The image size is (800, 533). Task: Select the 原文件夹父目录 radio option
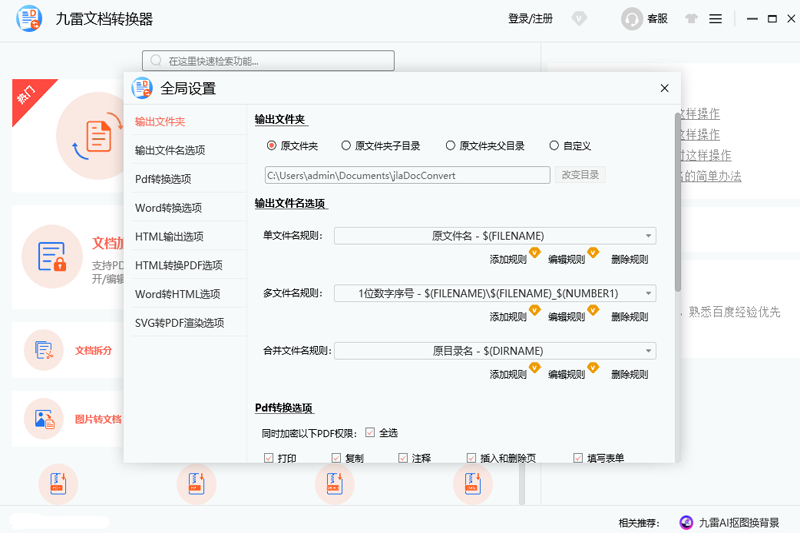(x=450, y=146)
